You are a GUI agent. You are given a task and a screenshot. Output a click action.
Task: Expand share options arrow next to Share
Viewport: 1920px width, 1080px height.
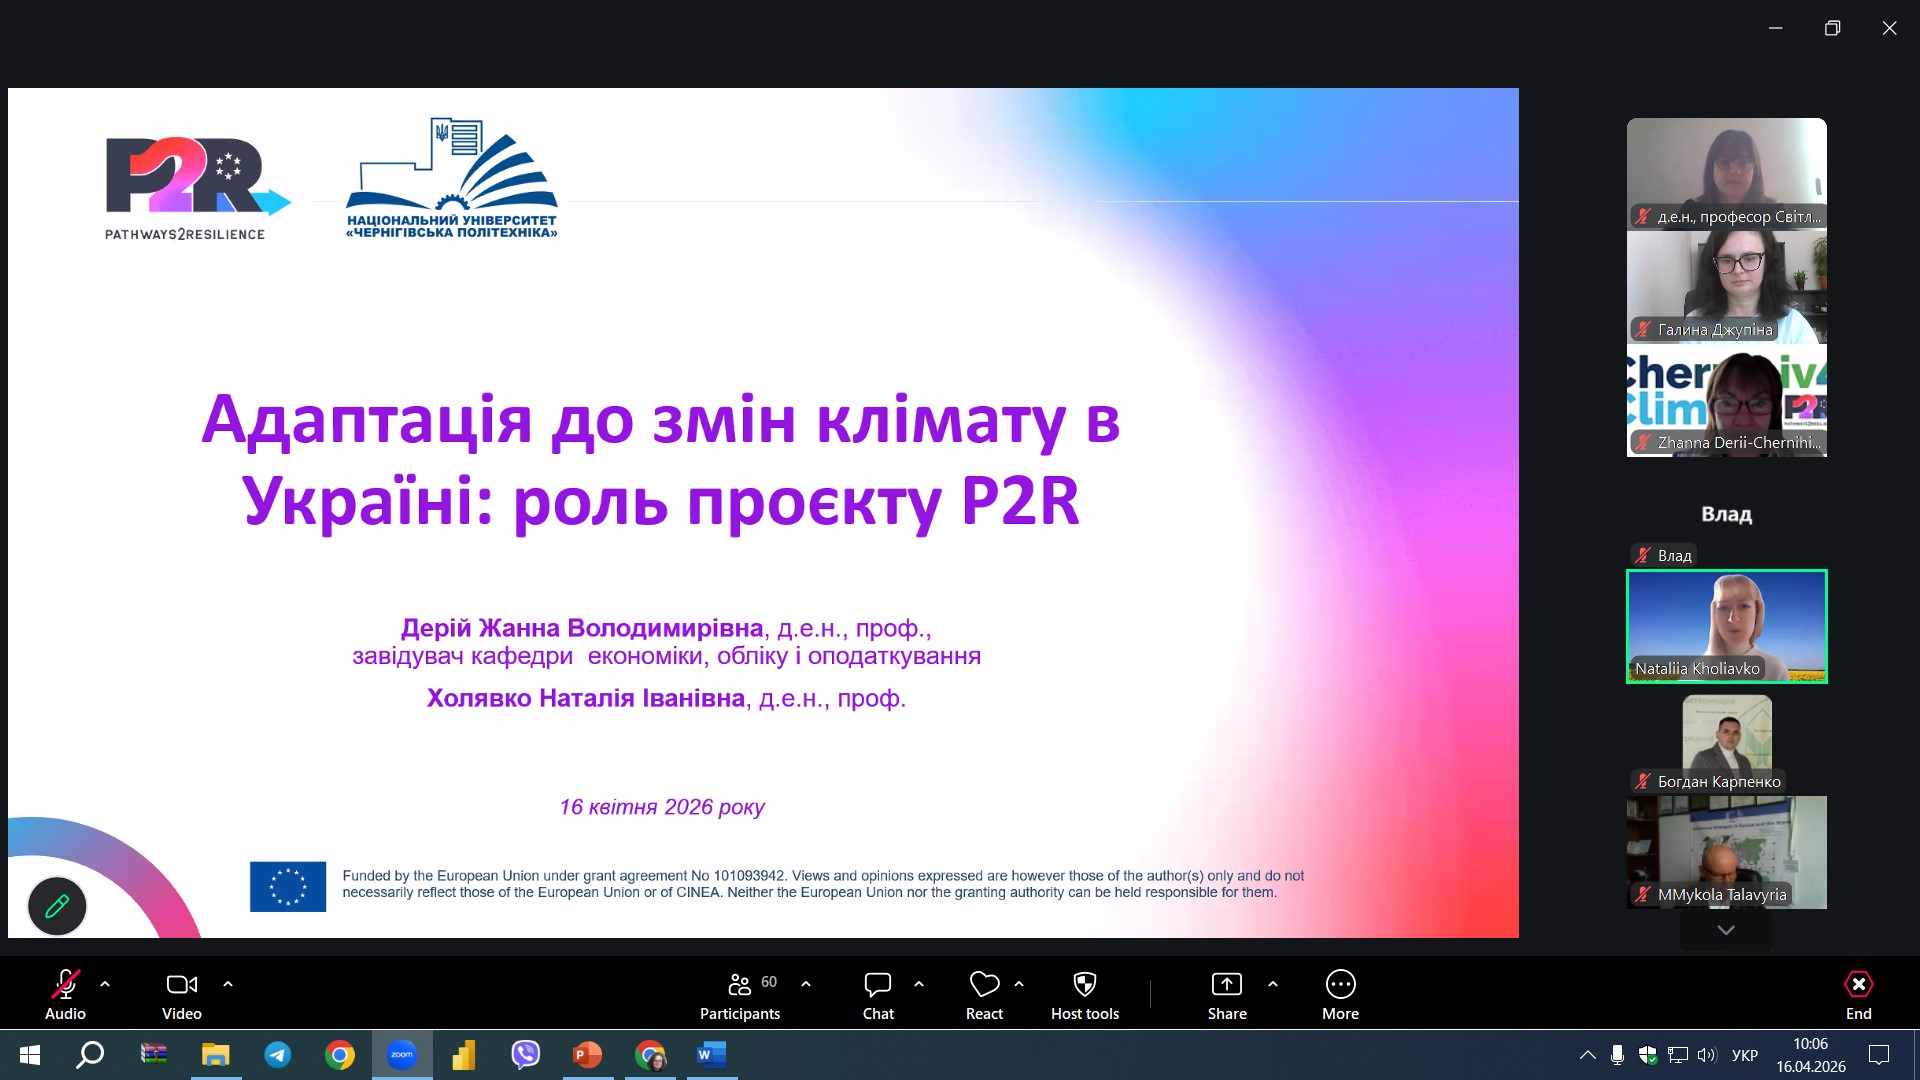point(1273,984)
